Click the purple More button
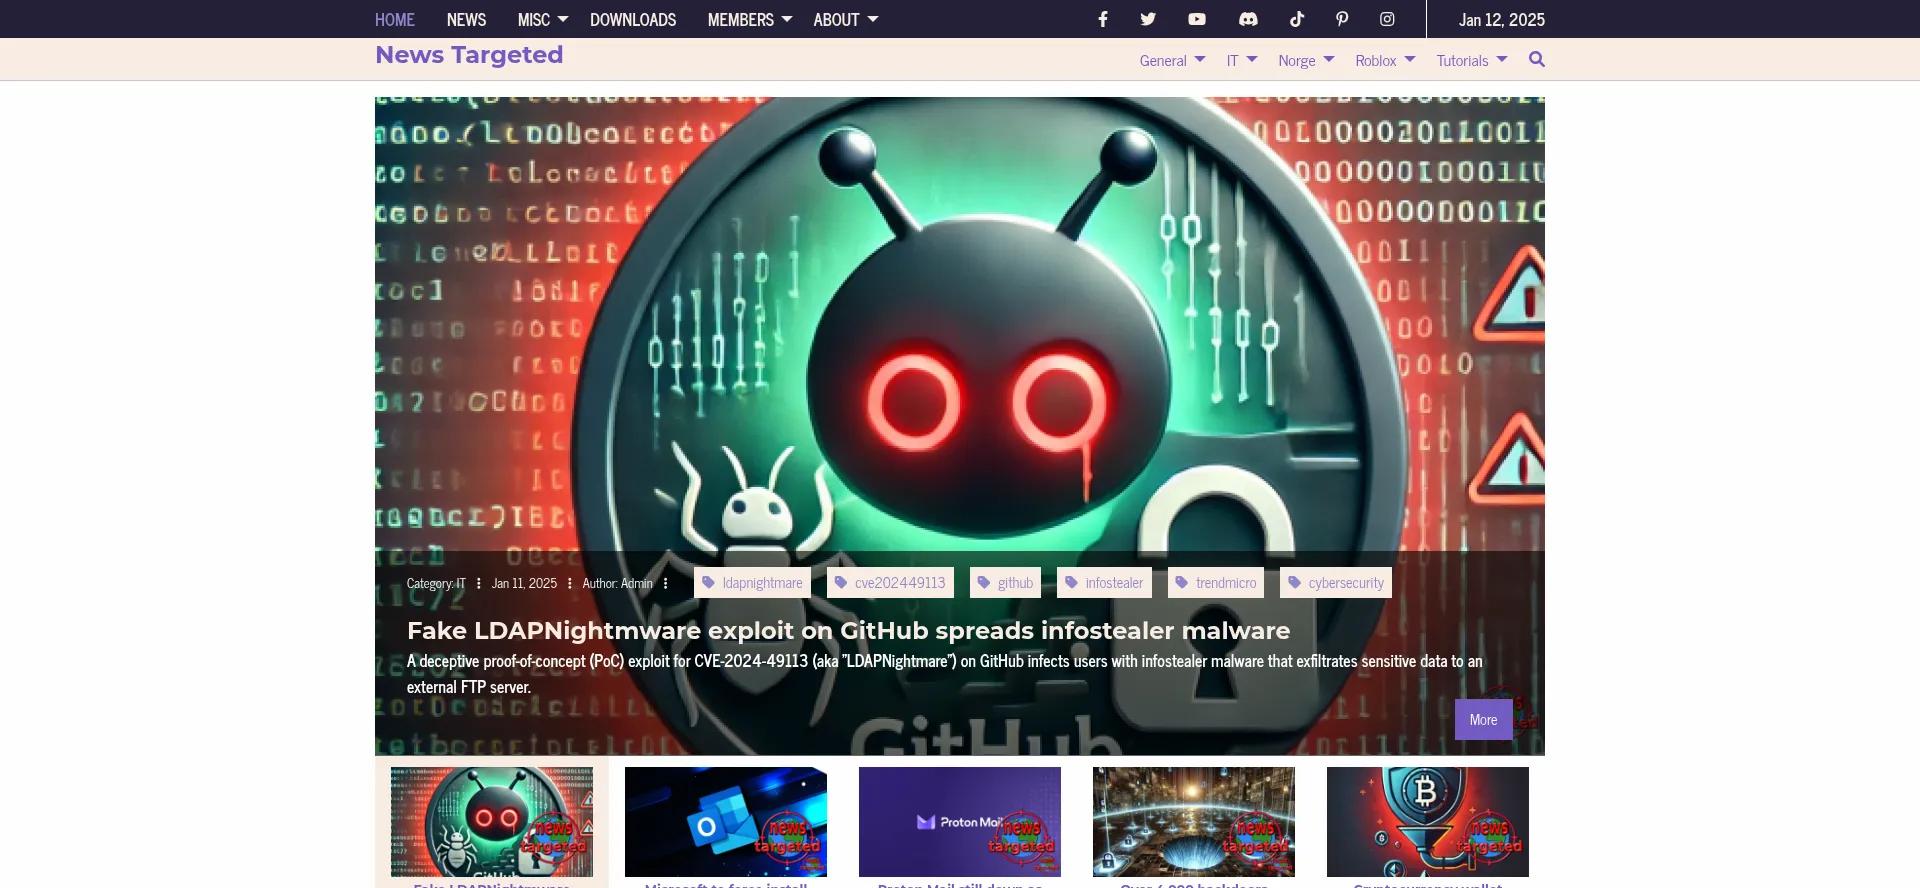This screenshot has height=888, width=1920. (x=1483, y=720)
